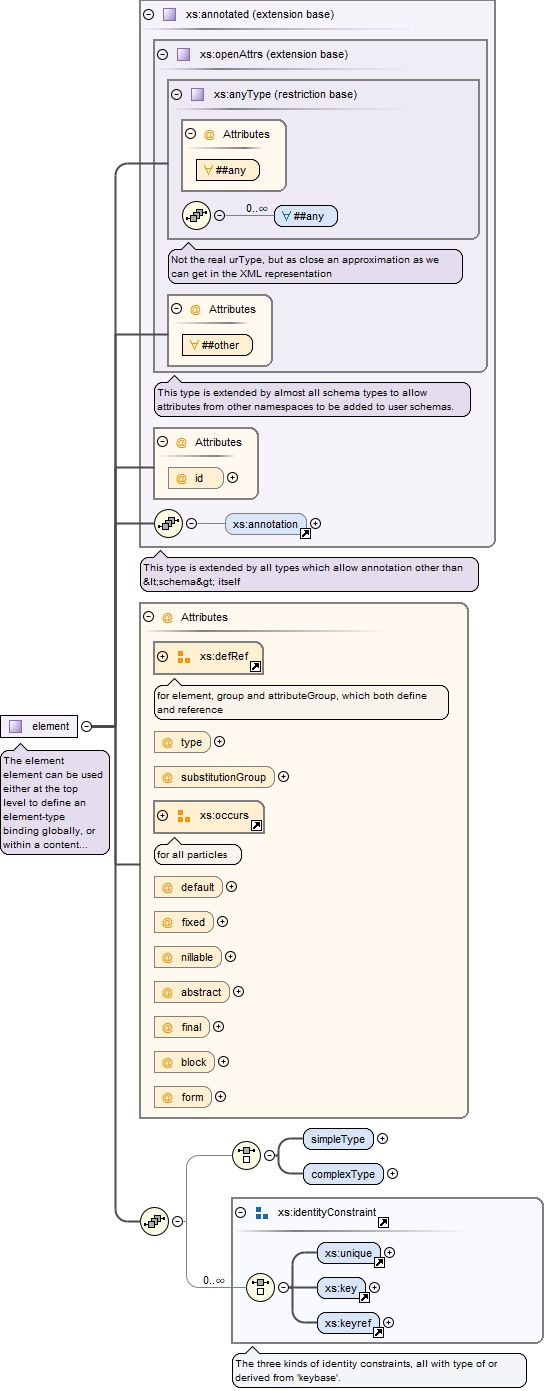Expand the xs:defRef attribute group
Viewport: 545px width, 1391px height.
(162, 657)
